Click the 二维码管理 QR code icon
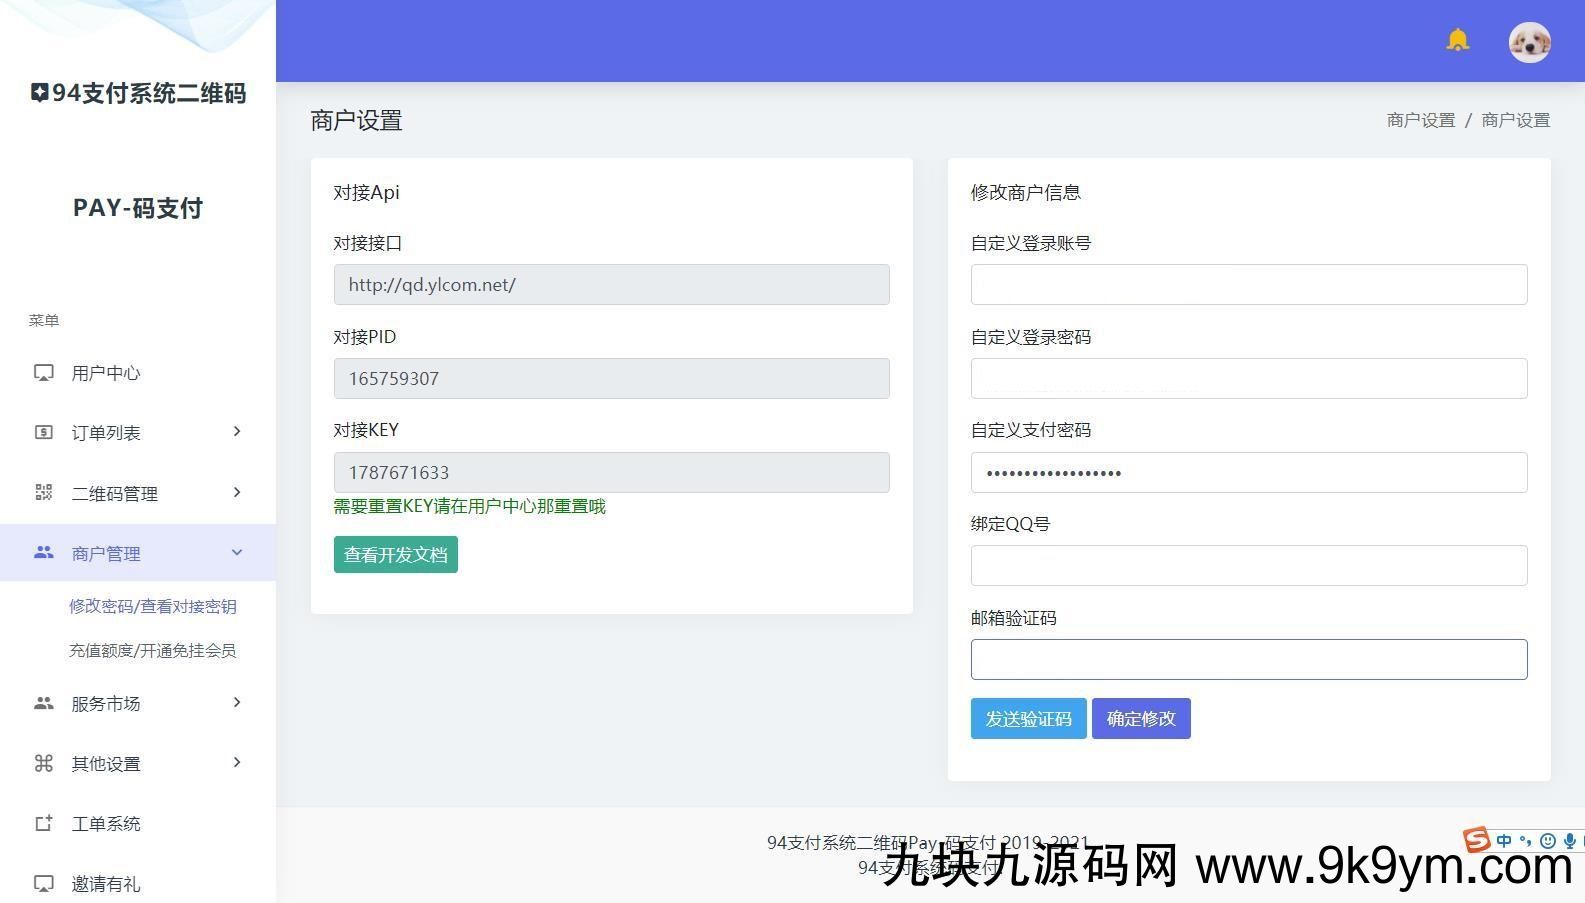Viewport: 1585px width, 903px height. pos(44,492)
